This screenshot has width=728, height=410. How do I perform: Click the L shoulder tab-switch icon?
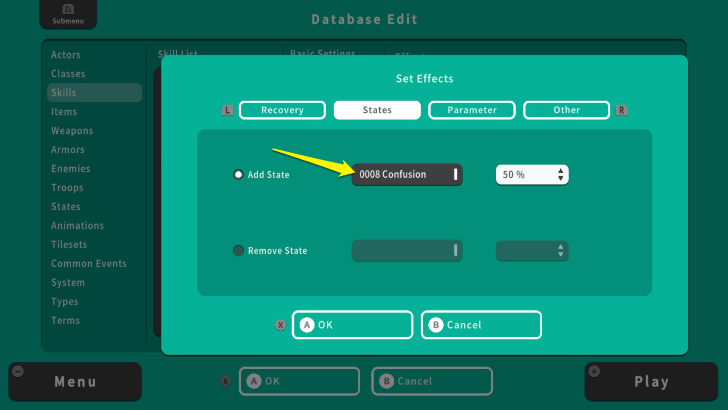(x=227, y=111)
